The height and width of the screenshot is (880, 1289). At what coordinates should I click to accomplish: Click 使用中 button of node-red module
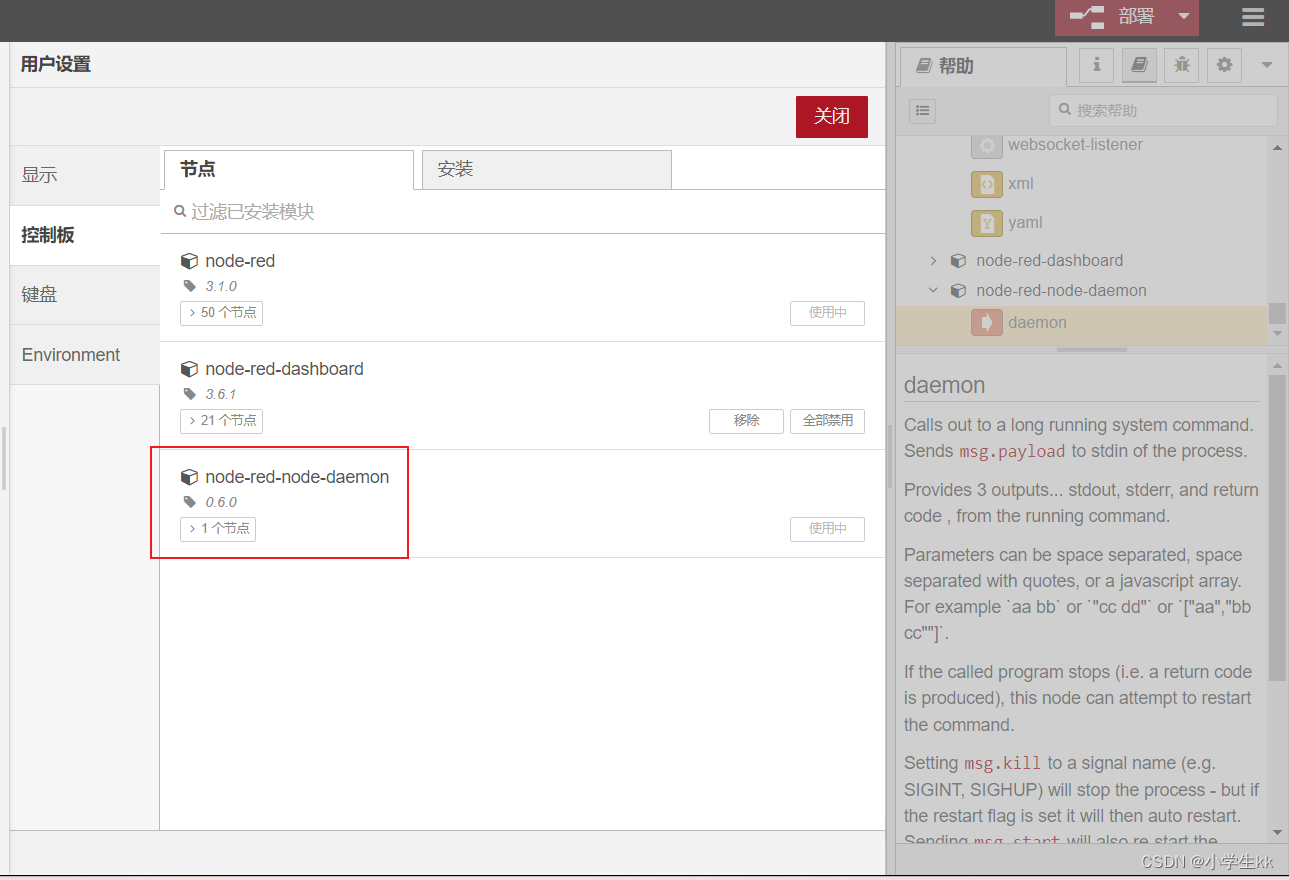tap(827, 313)
